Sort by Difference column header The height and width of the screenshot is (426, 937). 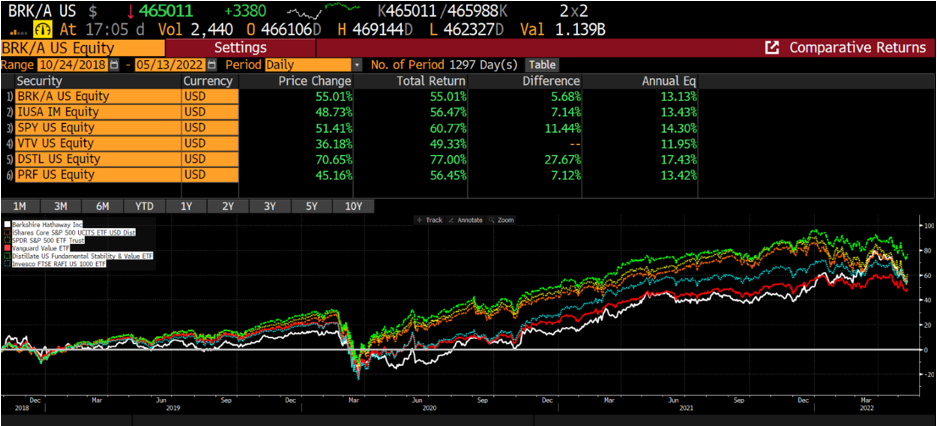[525, 81]
